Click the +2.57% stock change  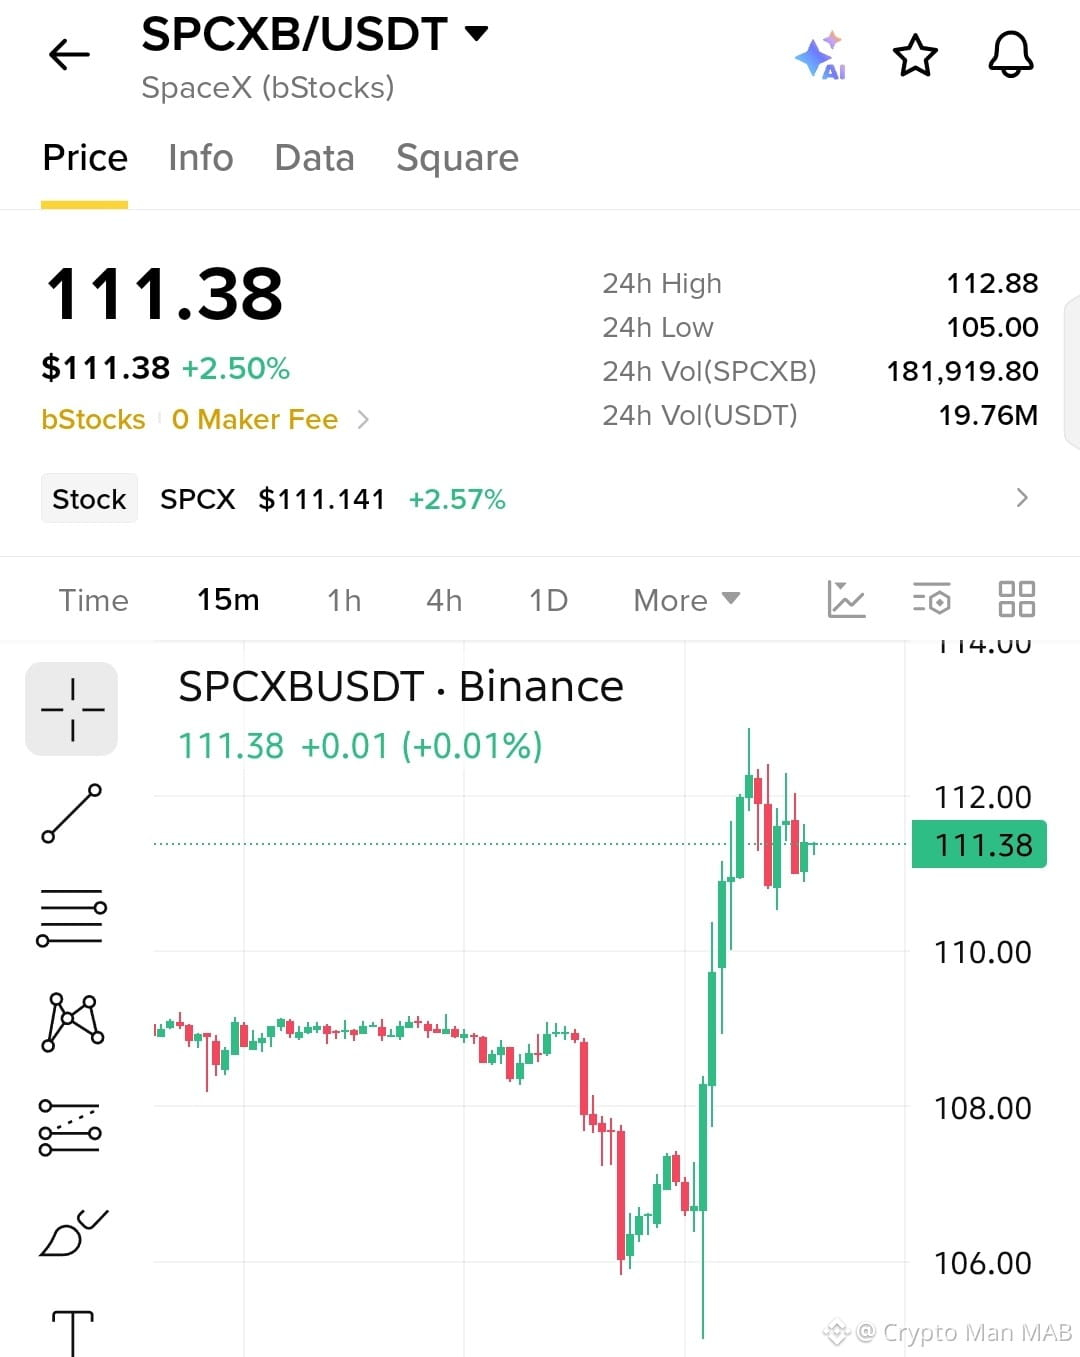click(x=457, y=499)
